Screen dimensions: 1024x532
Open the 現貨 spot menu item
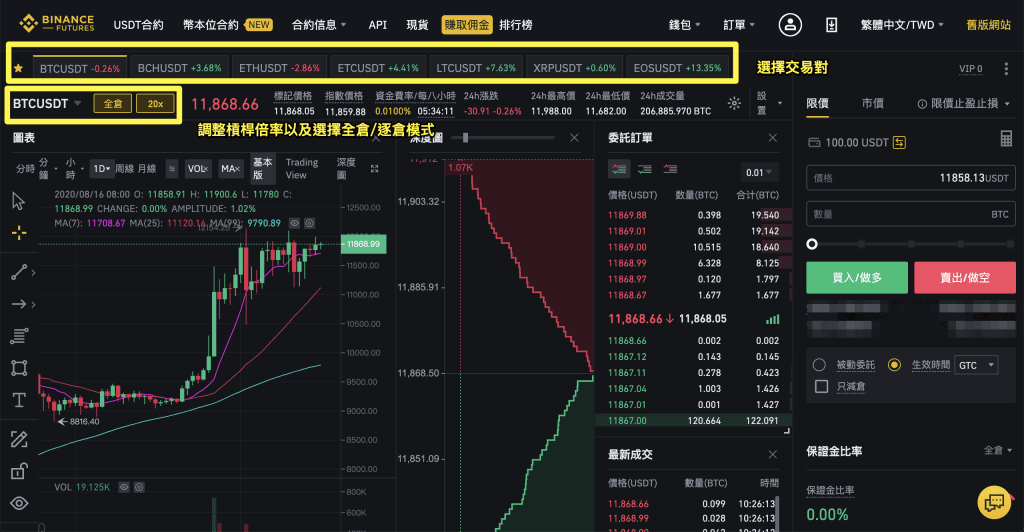417,25
